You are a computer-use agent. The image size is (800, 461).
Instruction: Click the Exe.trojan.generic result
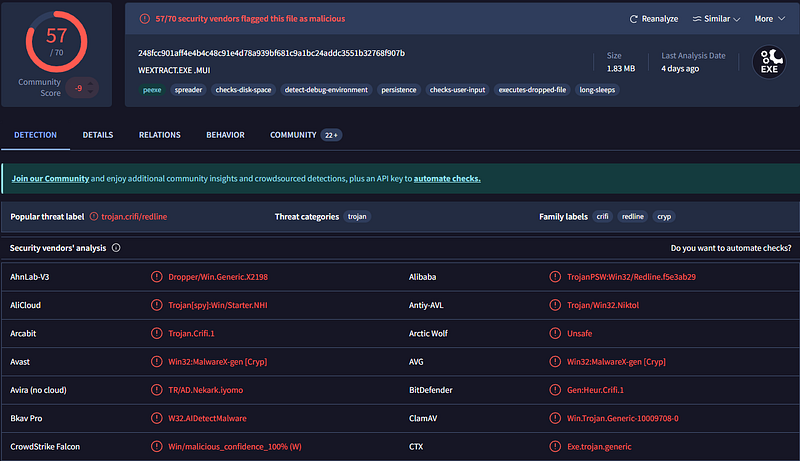point(599,447)
